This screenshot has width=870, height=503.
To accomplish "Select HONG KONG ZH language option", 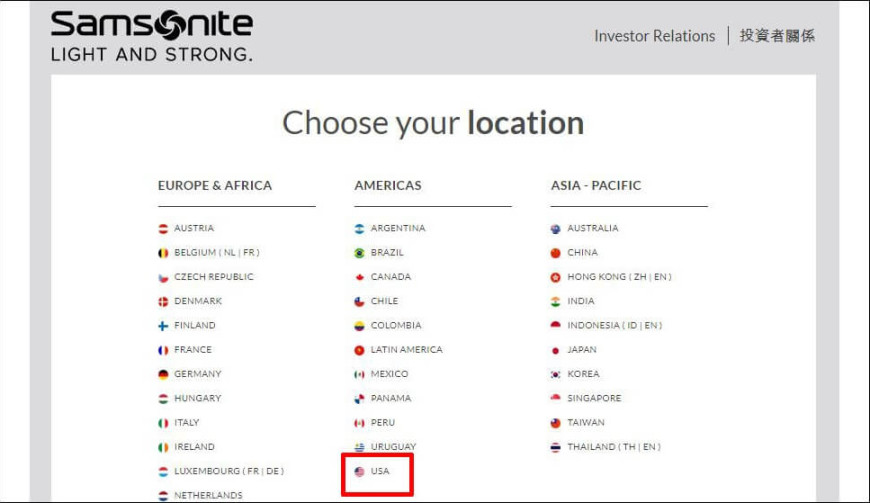I will [640, 277].
